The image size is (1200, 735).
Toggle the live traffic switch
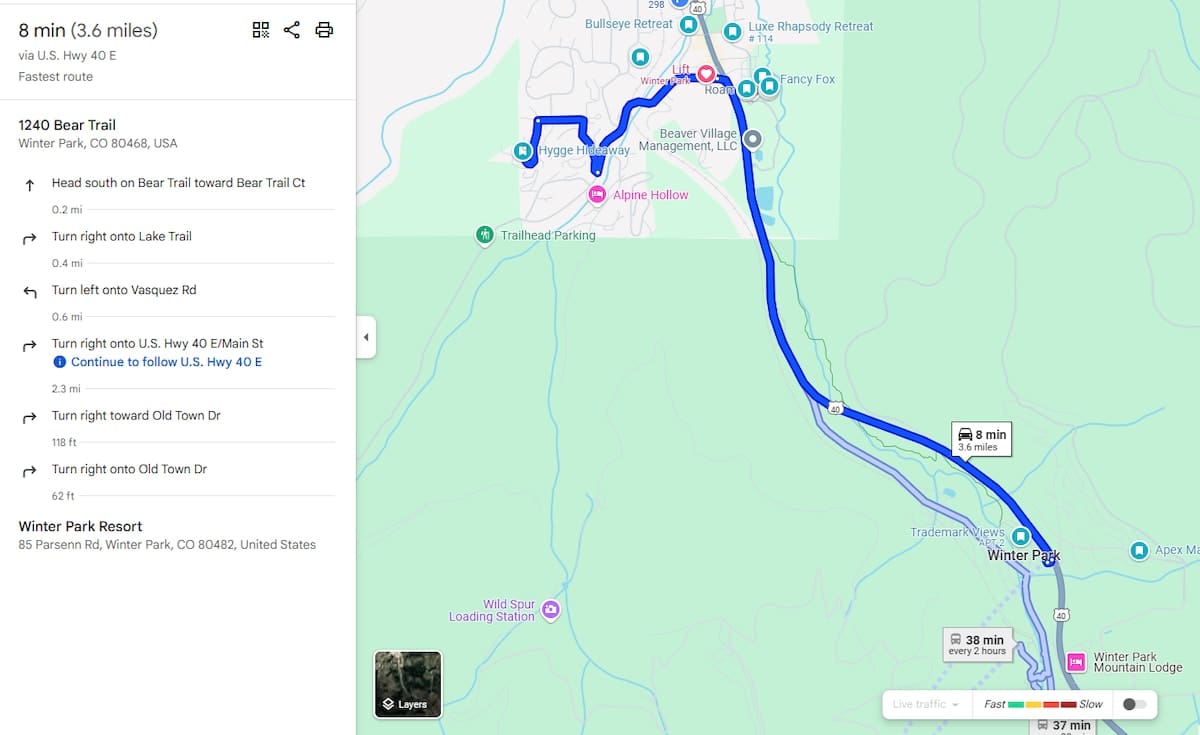pos(1134,704)
